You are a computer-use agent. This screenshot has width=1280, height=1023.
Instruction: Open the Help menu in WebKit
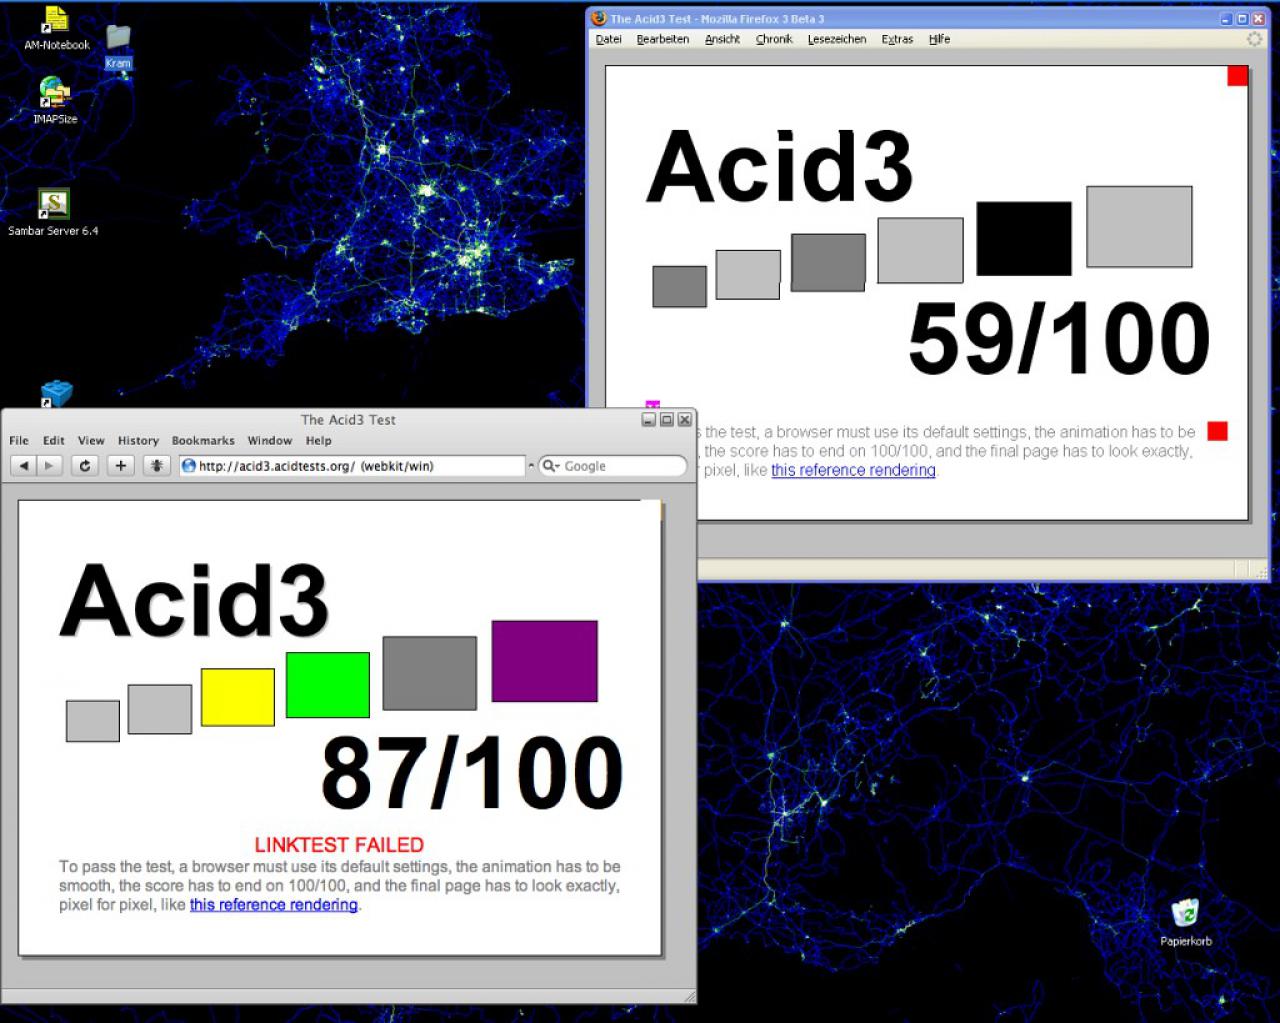(x=319, y=440)
